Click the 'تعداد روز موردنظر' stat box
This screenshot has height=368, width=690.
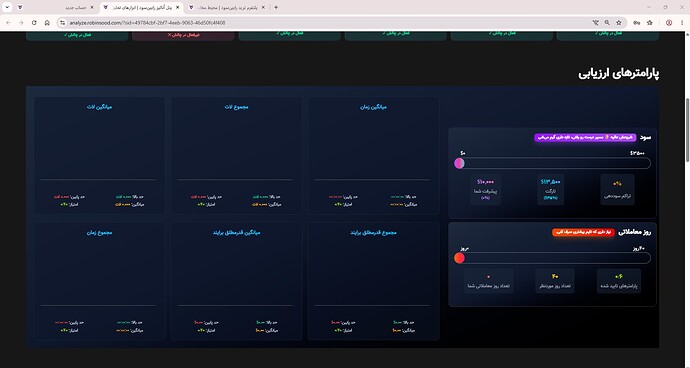554,281
